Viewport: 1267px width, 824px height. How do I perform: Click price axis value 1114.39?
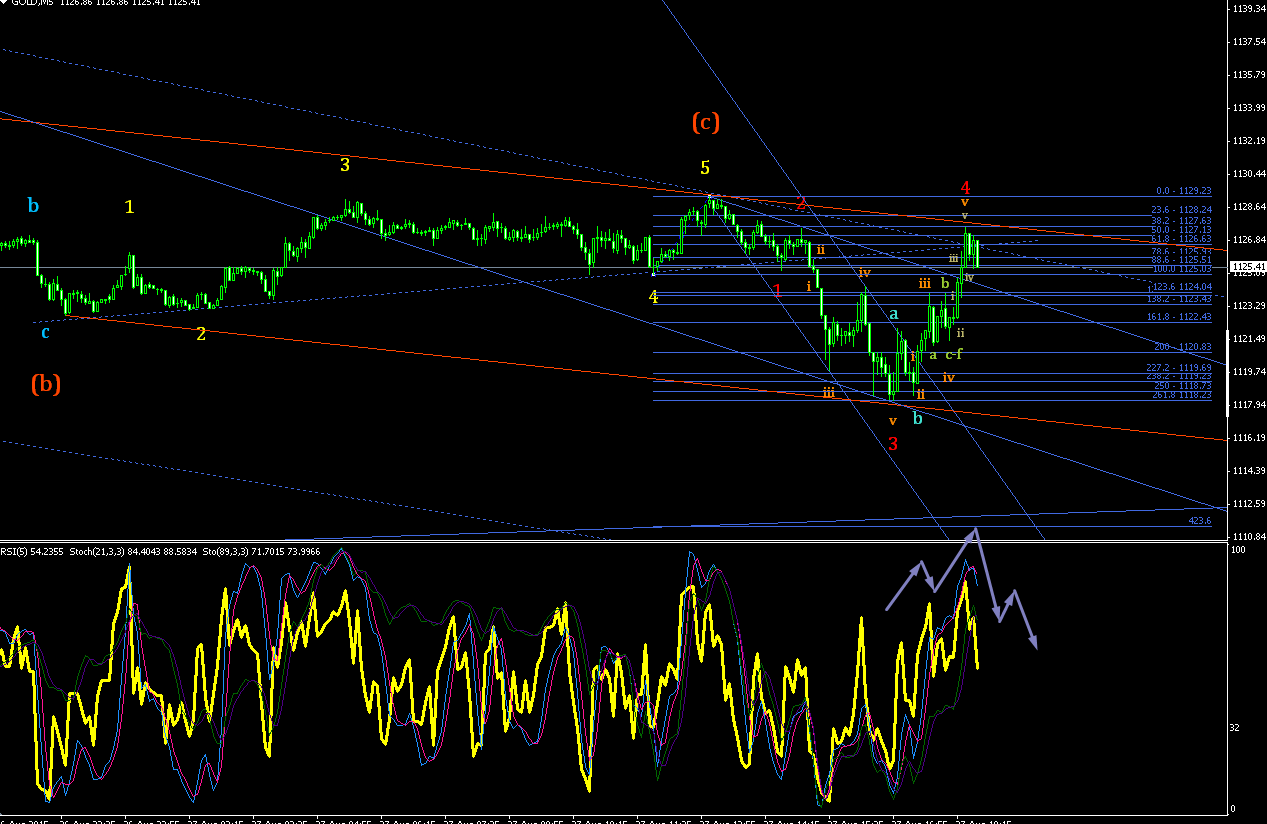pyautogui.click(x=1249, y=471)
